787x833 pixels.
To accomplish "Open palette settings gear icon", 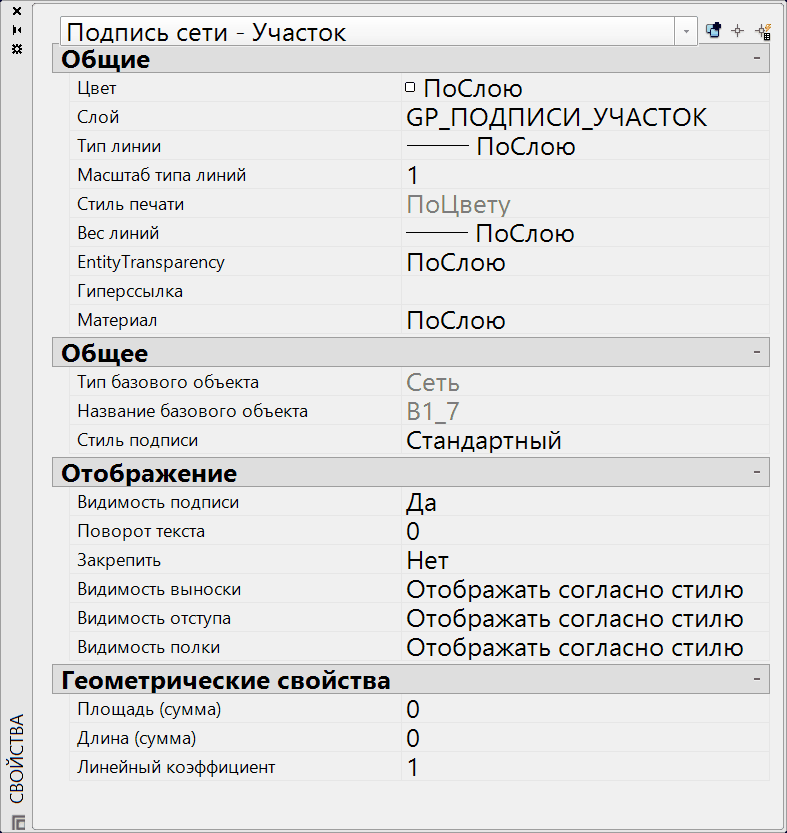I will coord(17,49).
